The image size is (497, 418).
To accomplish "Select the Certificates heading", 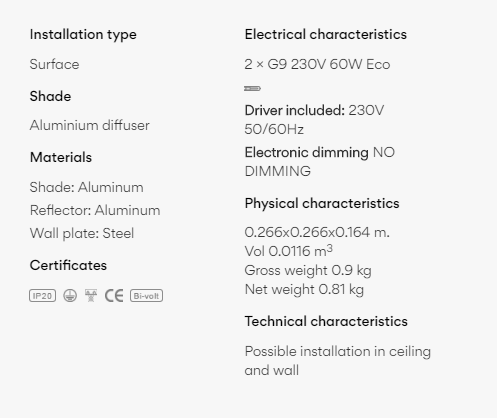I will [x=68, y=265].
